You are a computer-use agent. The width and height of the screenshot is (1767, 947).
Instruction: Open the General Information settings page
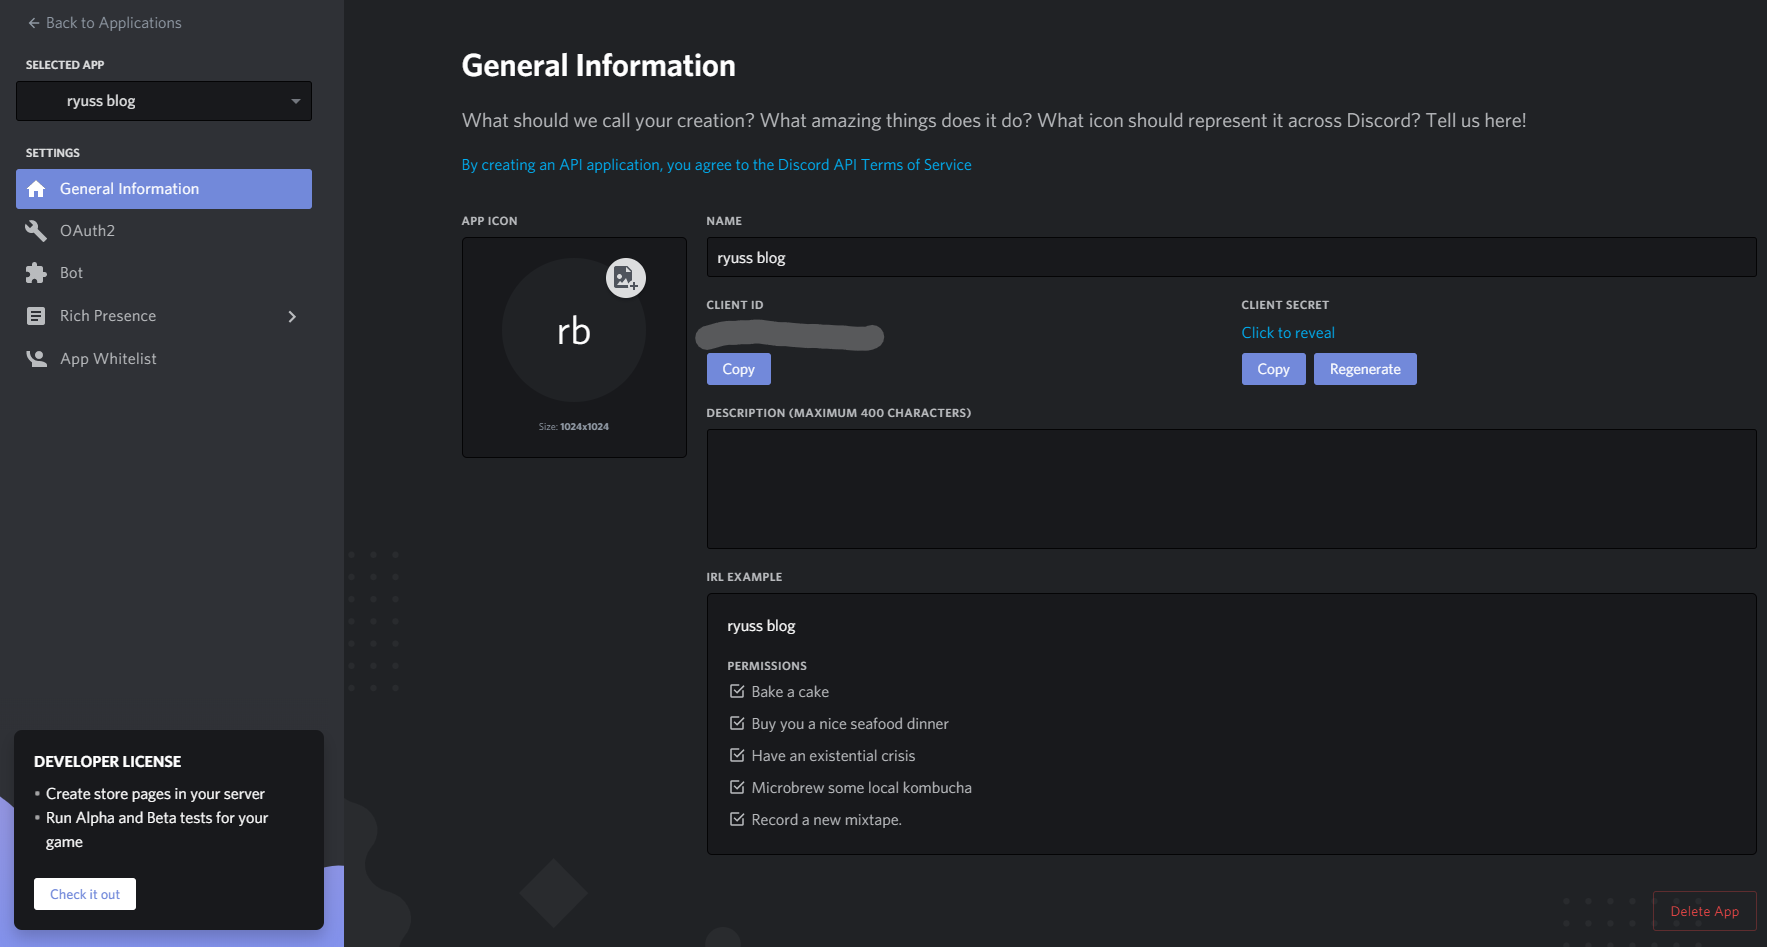point(164,189)
